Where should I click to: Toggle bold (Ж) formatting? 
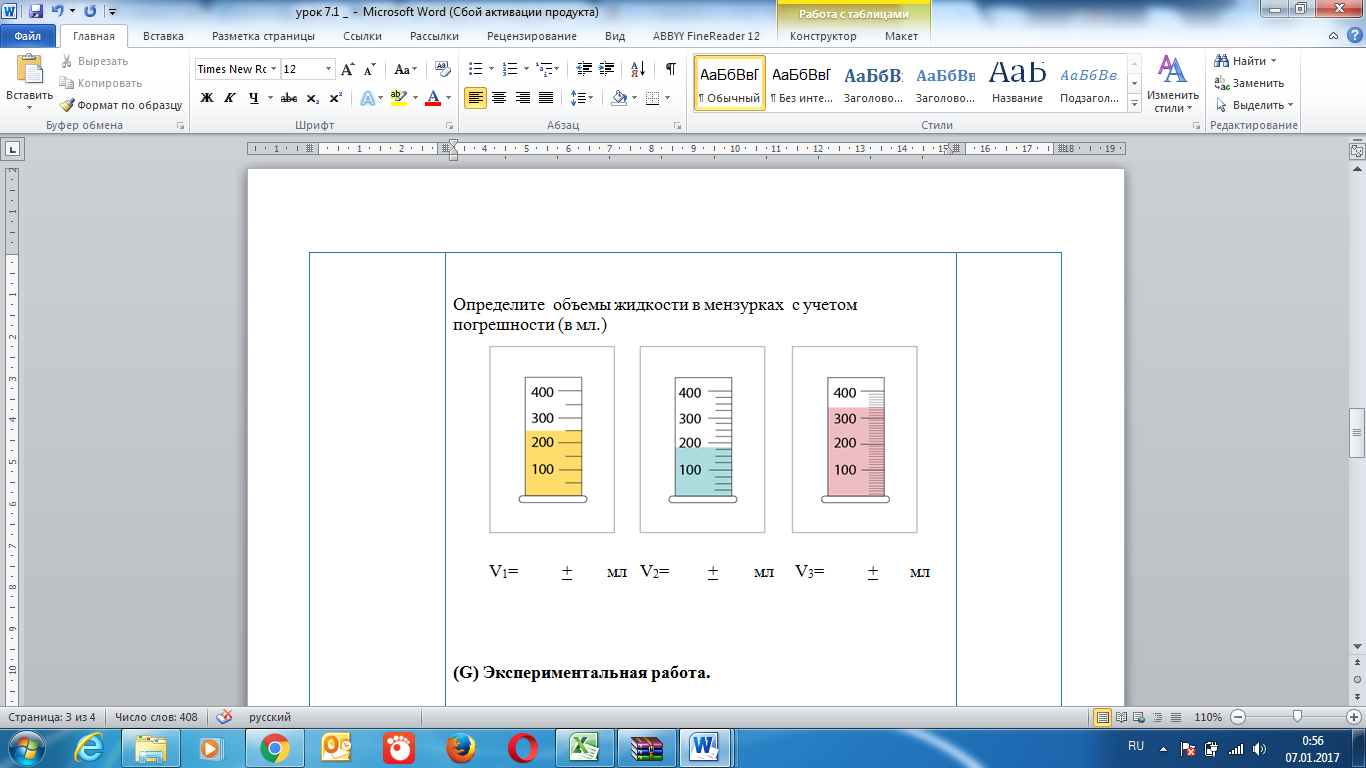[x=207, y=98]
